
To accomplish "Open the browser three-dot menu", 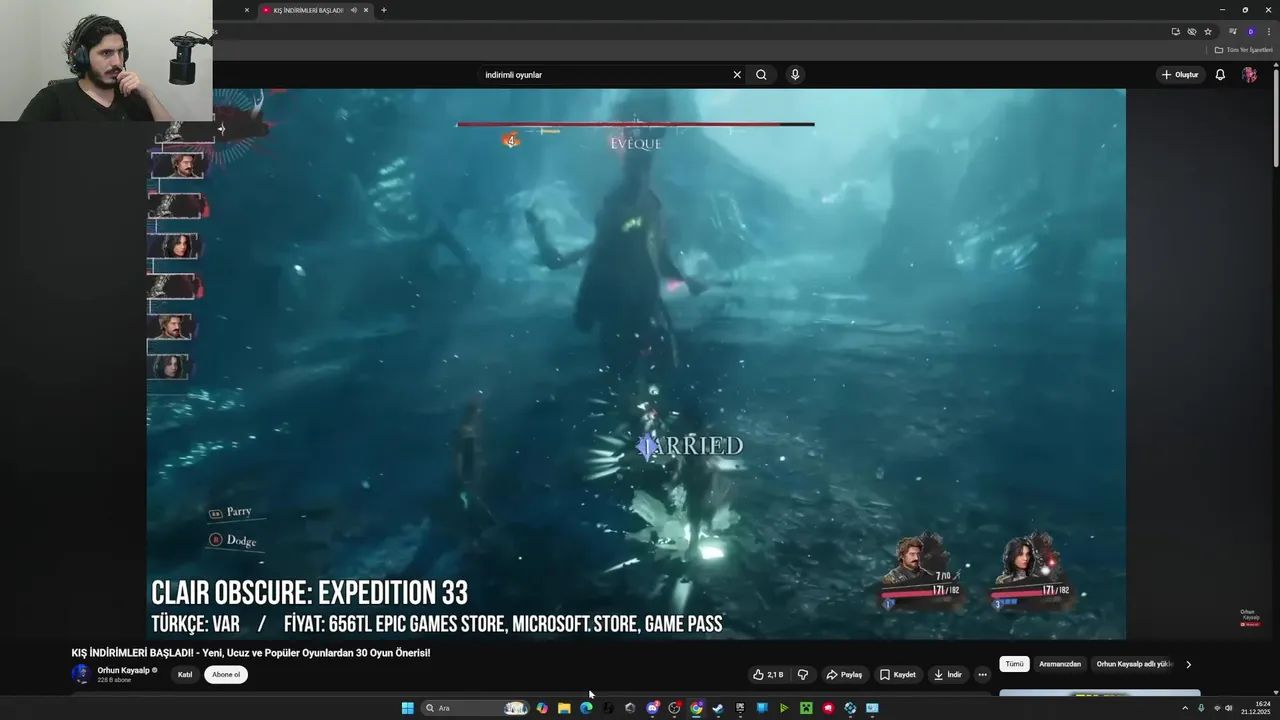I will coord(1269,32).
